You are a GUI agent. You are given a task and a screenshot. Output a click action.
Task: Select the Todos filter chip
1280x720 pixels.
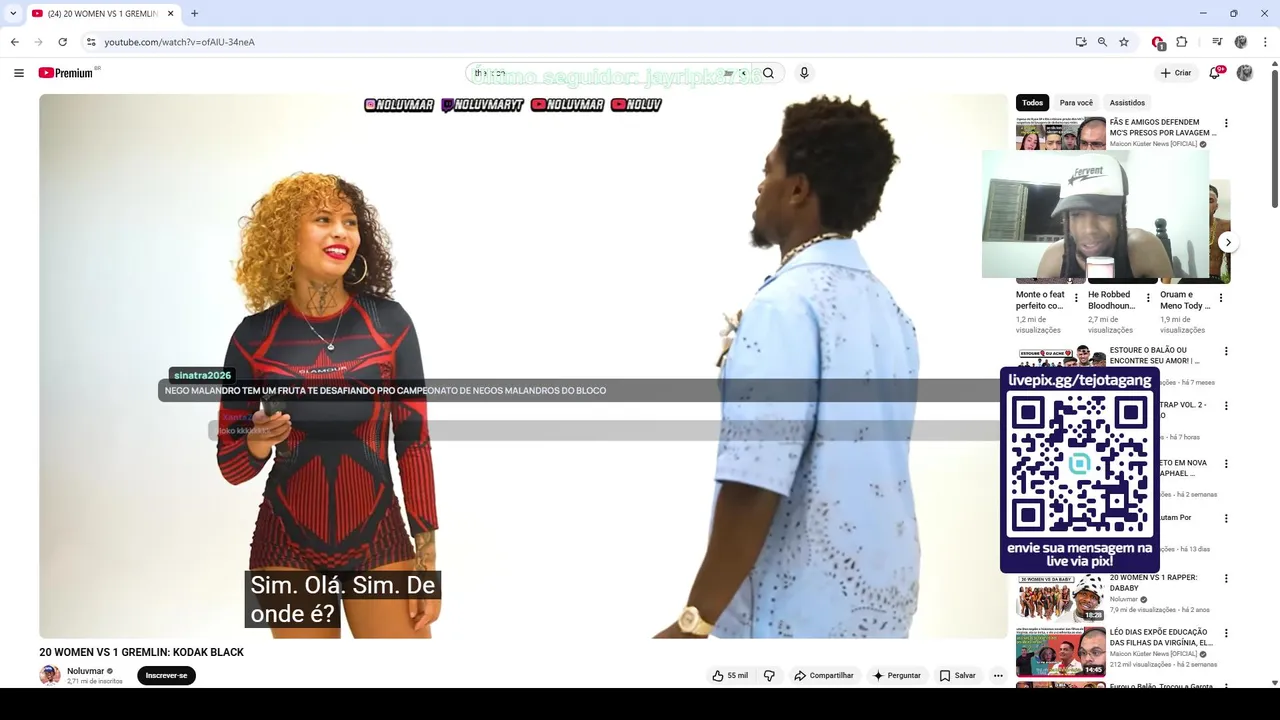[x=1032, y=103]
